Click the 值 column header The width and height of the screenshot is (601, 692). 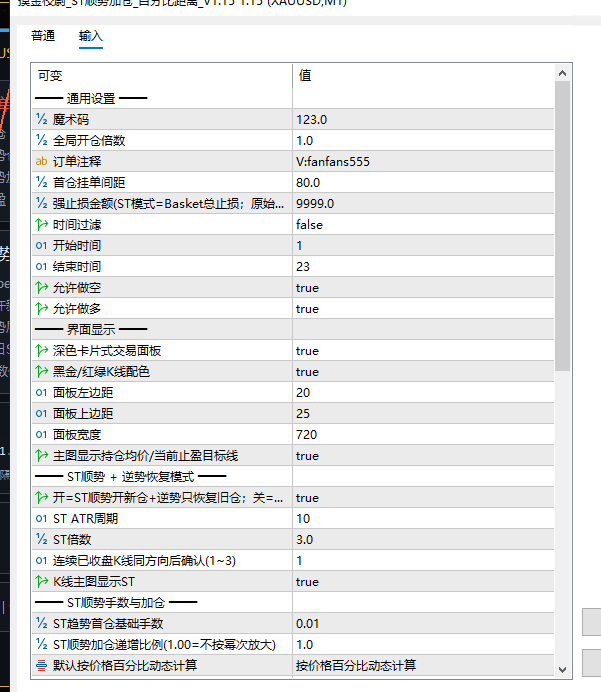click(x=305, y=75)
